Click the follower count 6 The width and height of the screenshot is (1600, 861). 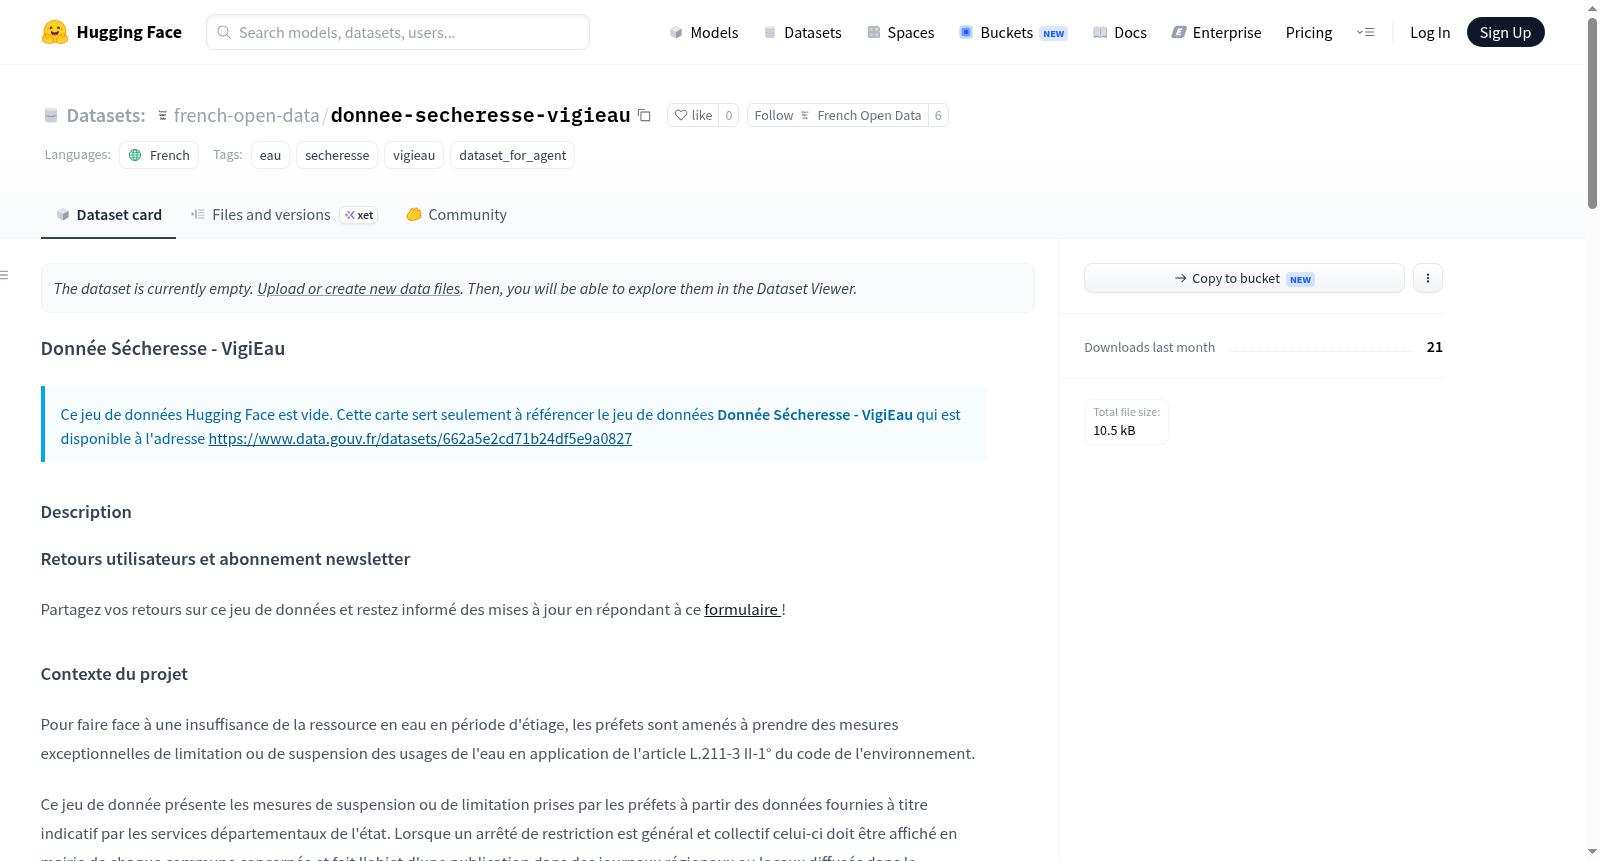click(x=938, y=115)
